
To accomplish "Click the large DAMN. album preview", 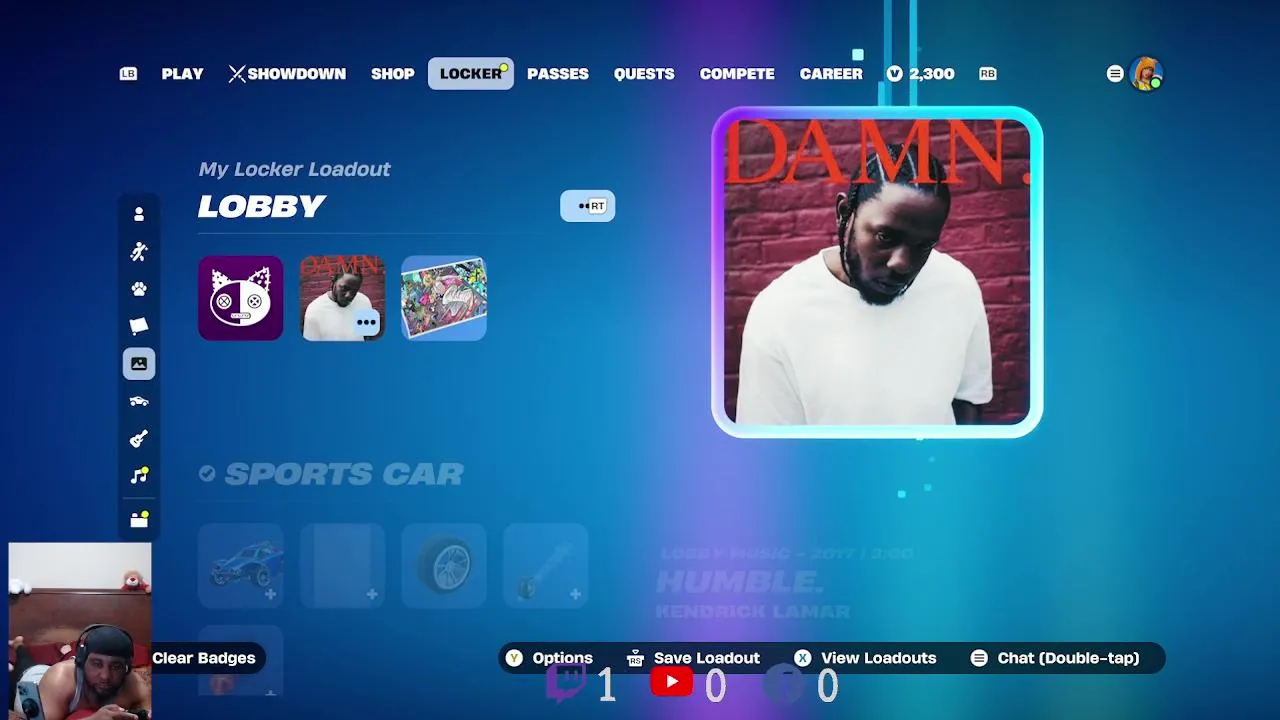I will pos(877,272).
